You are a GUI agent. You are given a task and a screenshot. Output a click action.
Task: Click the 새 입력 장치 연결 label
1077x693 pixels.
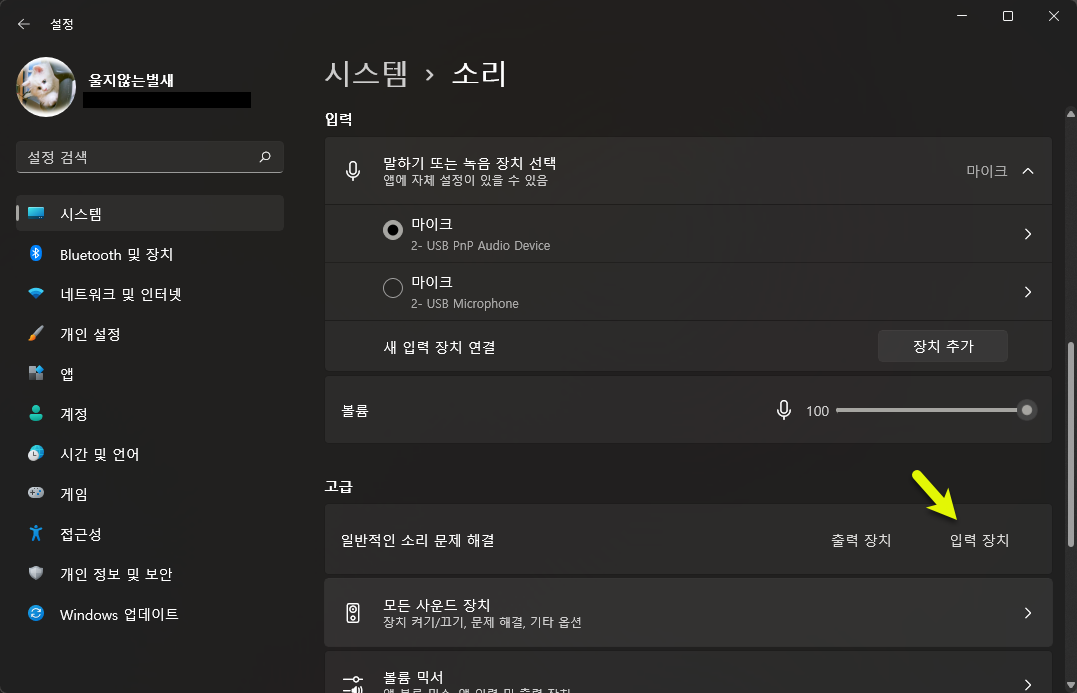pyautogui.click(x=440, y=347)
